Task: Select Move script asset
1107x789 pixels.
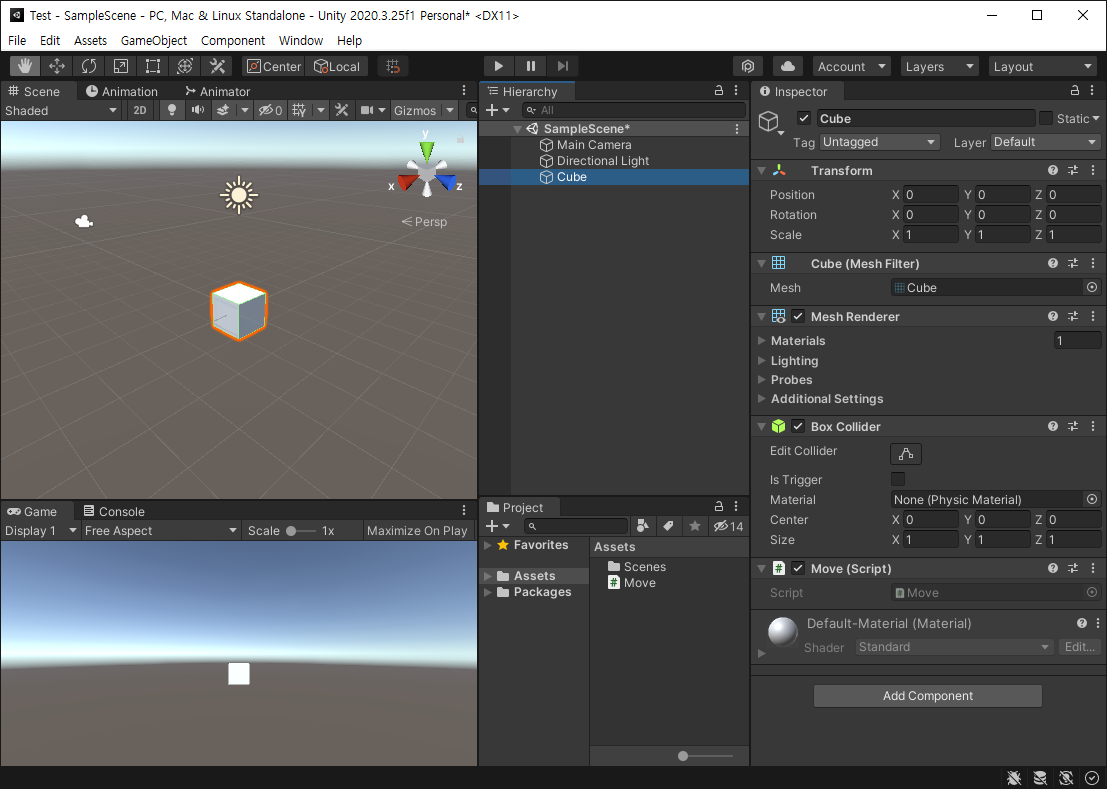Action: pos(632,583)
